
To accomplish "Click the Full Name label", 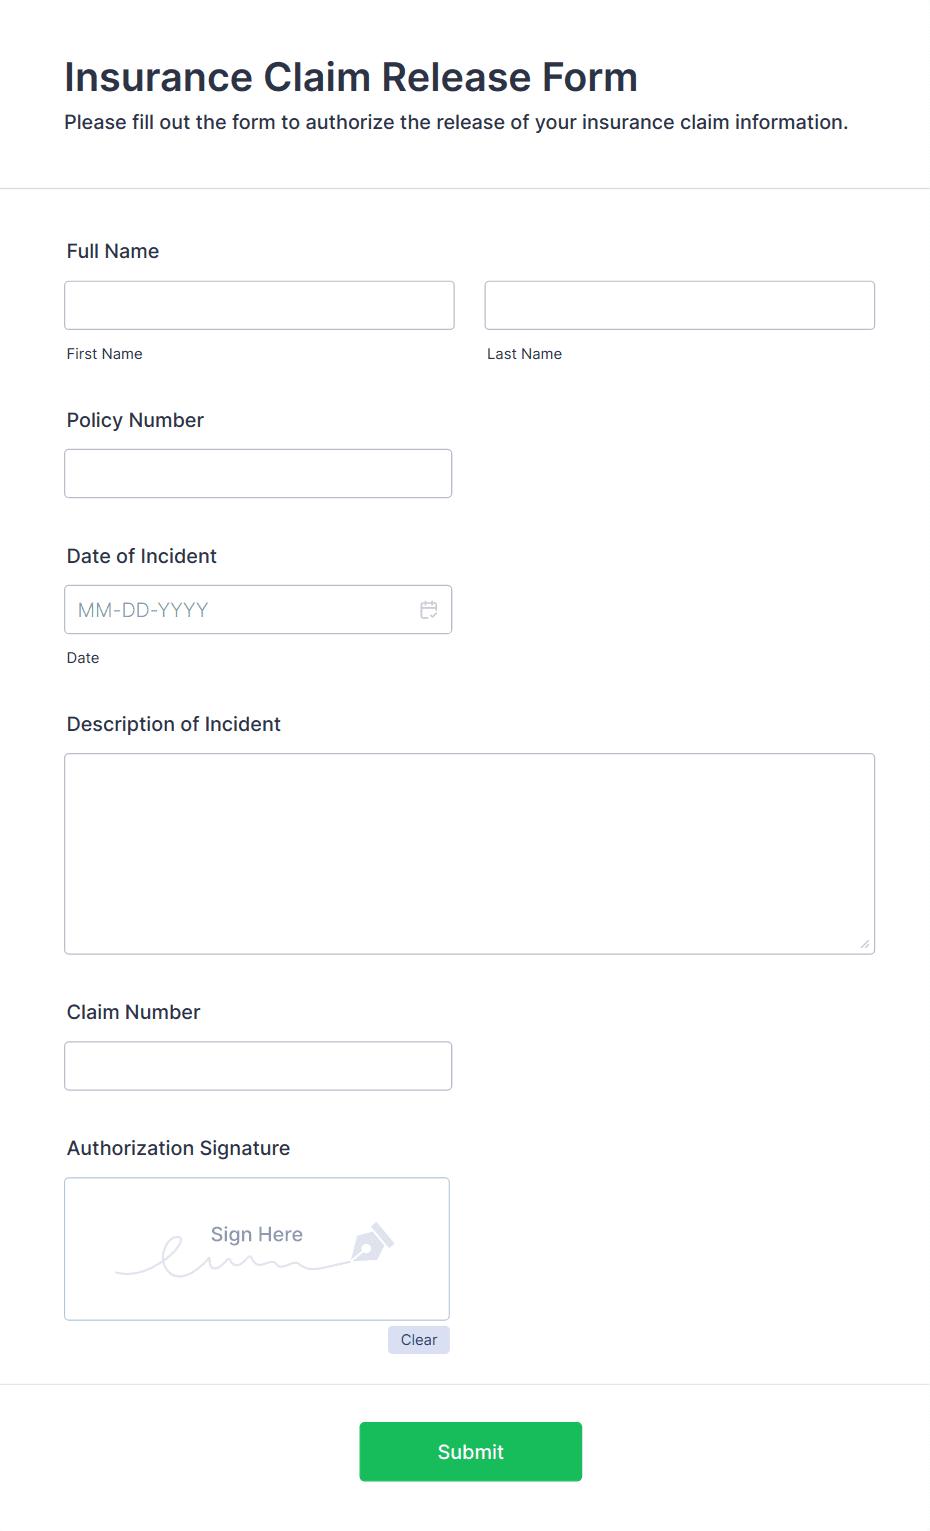I will click(112, 251).
